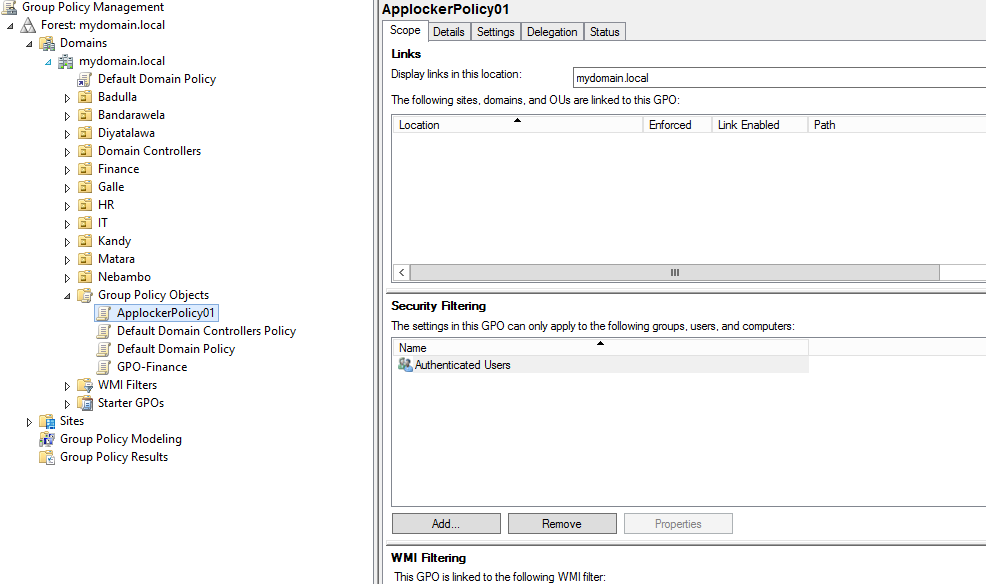Select Default Domain Policy under Group Policy Objects

tap(175, 349)
